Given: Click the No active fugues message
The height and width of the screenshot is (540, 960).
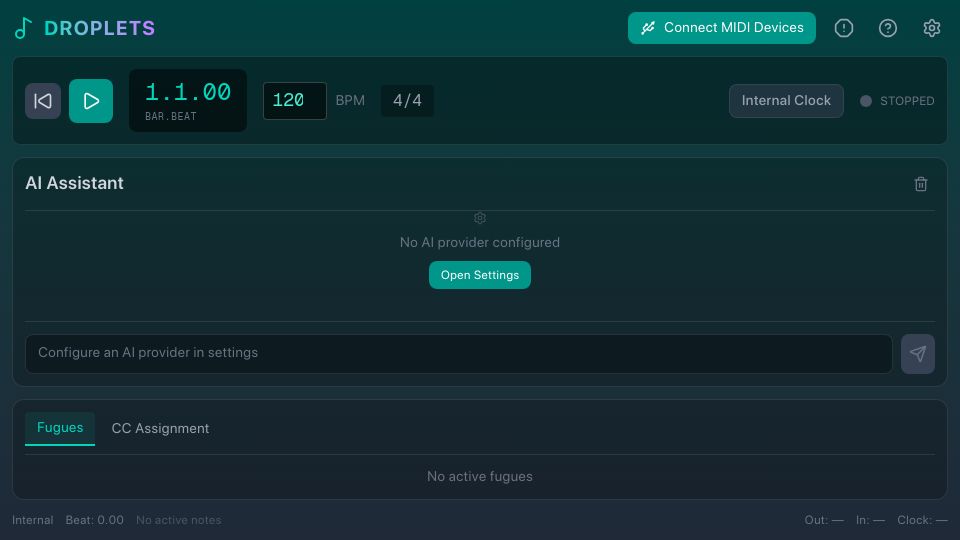Looking at the screenshot, I should click(x=480, y=476).
